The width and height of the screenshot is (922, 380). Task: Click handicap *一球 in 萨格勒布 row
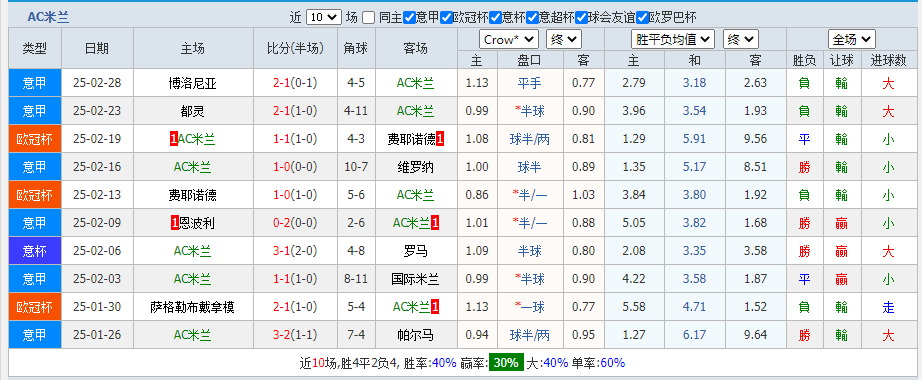pos(530,307)
